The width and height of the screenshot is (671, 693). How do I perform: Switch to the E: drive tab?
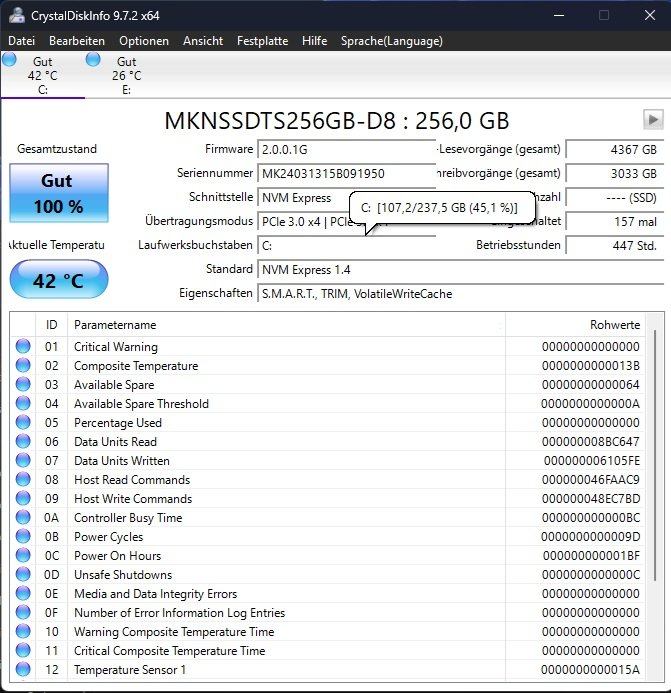[126, 75]
